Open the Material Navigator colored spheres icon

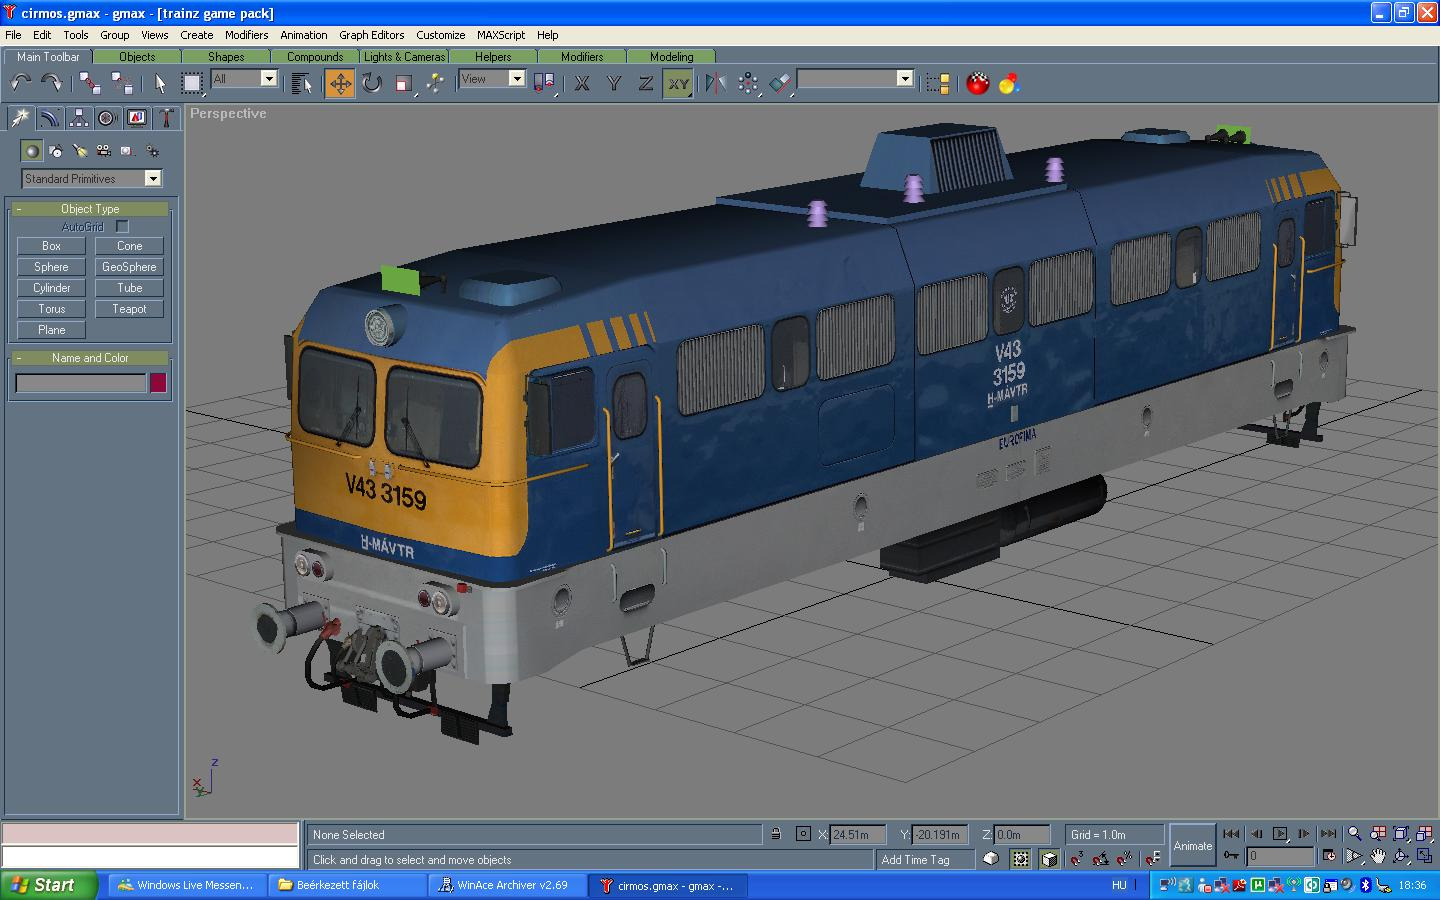coord(1009,84)
